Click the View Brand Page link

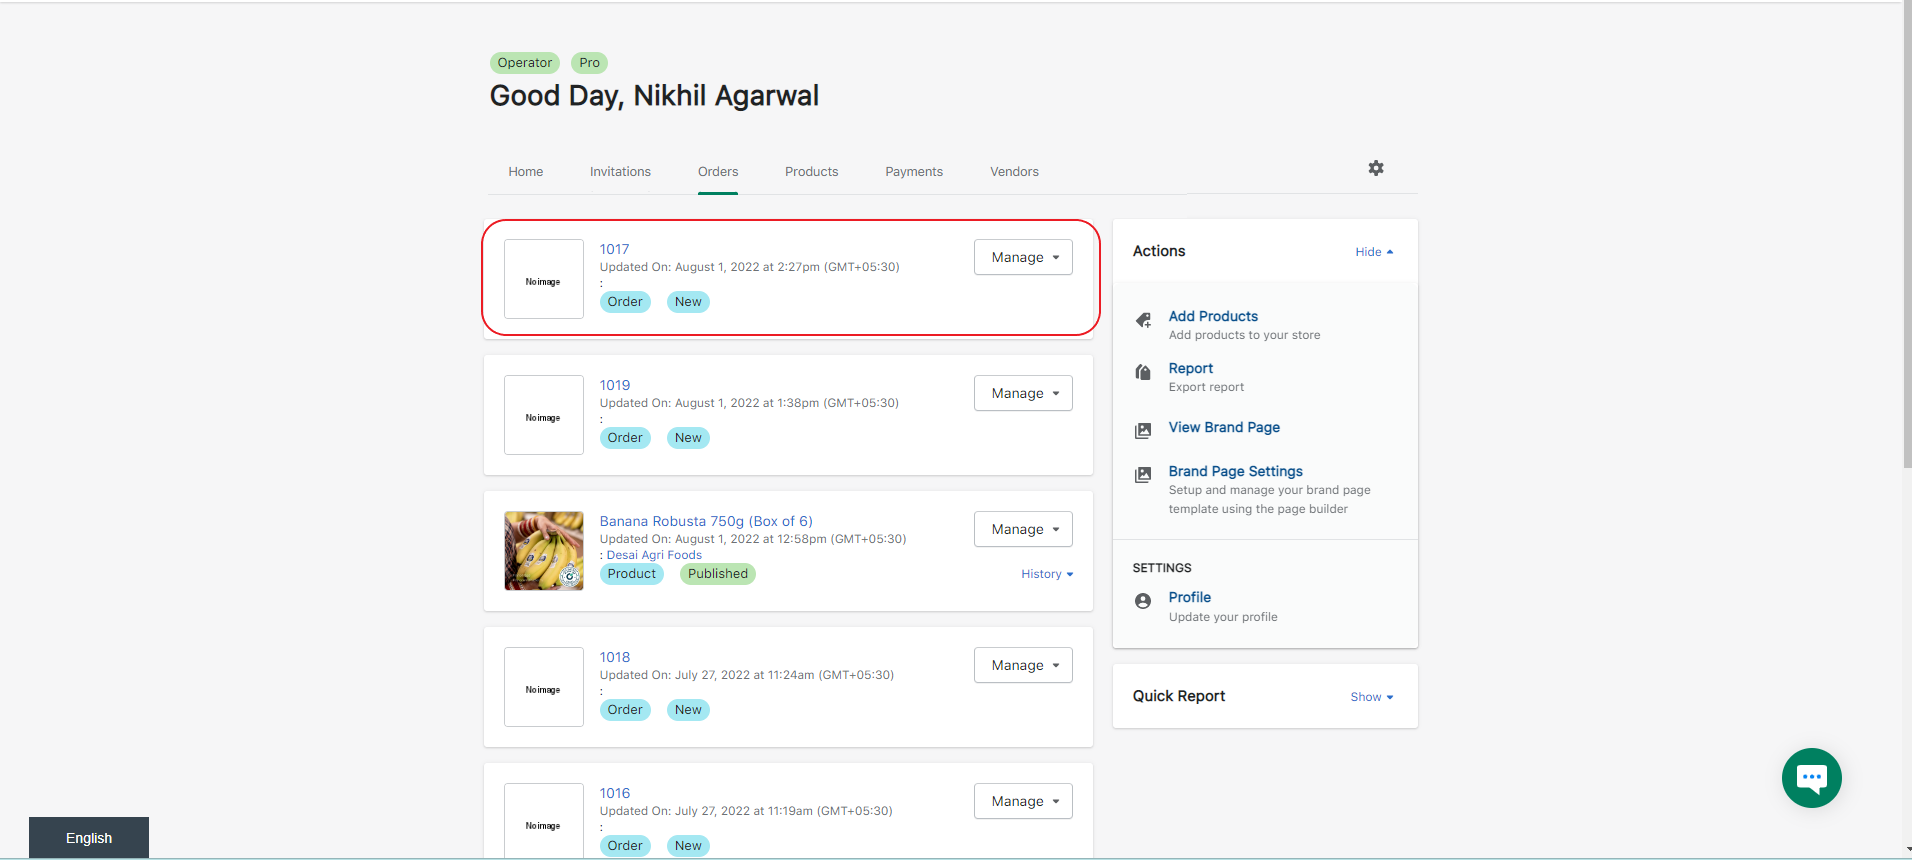click(1224, 427)
